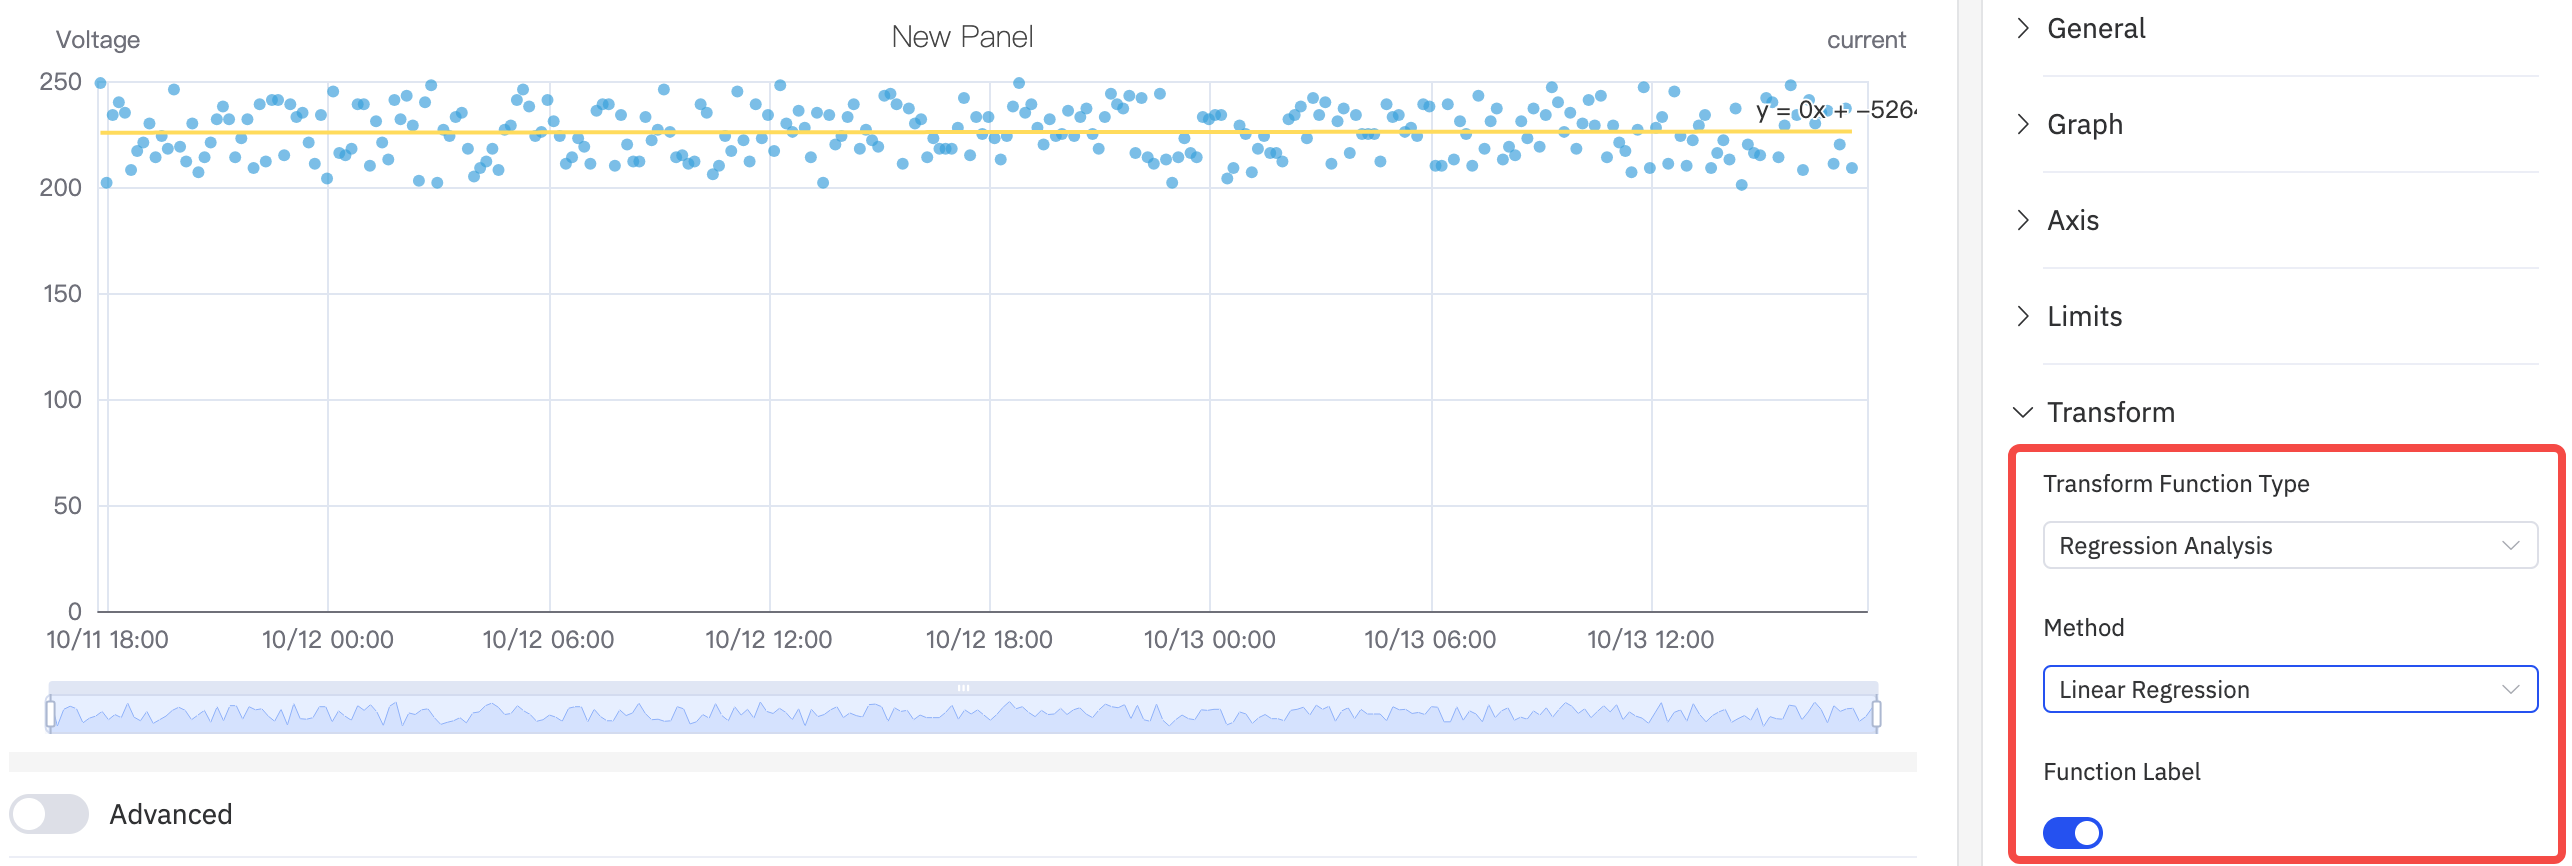Click the chevron arrow beside Limits
The height and width of the screenshot is (866, 2572).
coord(2023,316)
